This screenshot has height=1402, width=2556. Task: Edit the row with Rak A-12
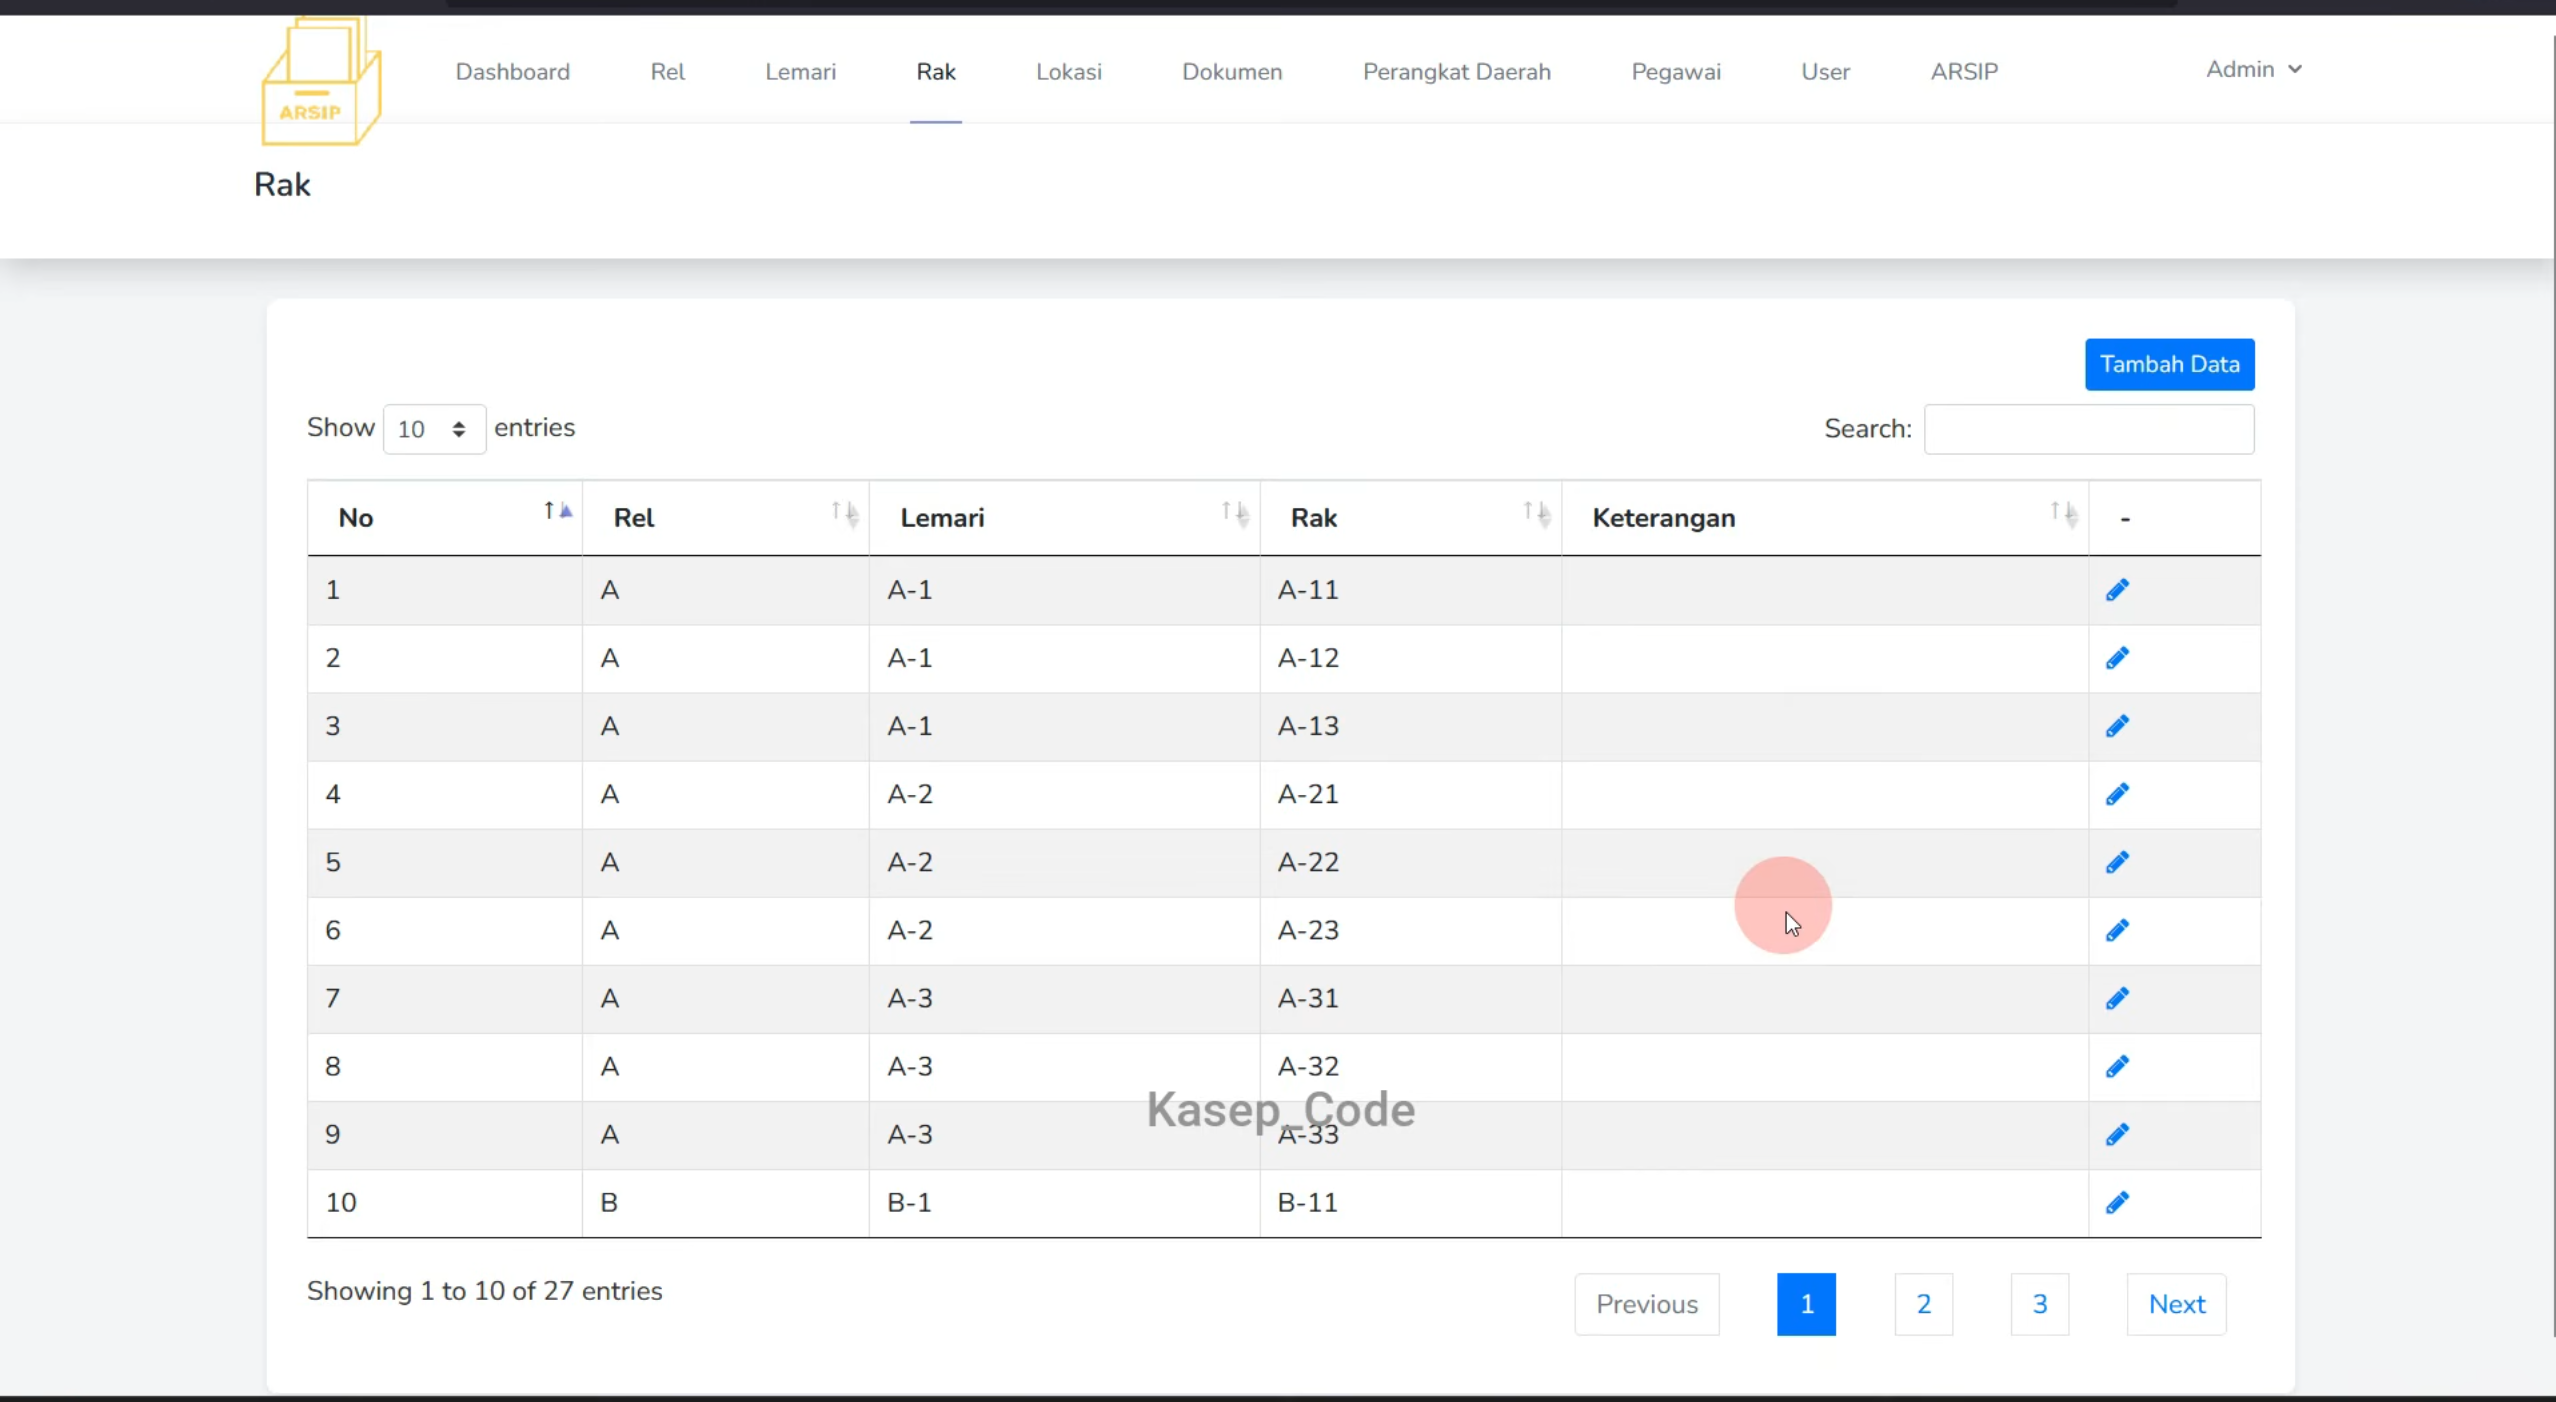pos(2117,658)
